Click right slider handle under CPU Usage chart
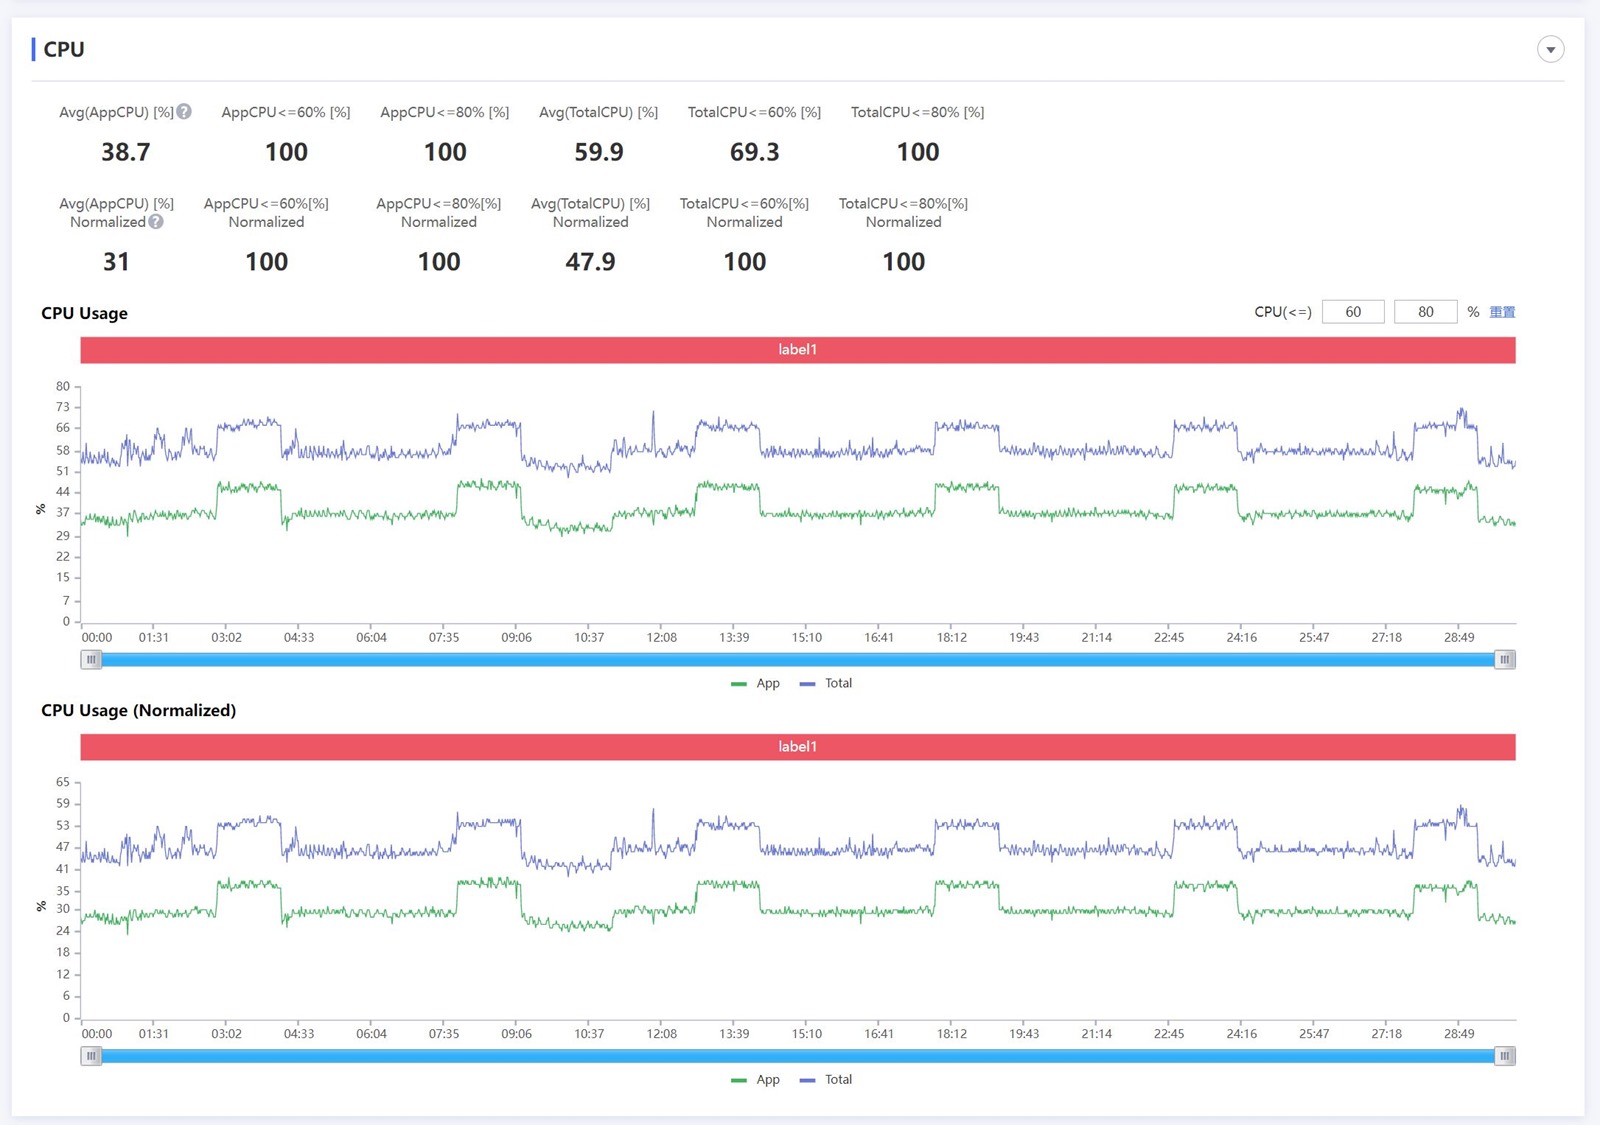 pos(1504,660)
